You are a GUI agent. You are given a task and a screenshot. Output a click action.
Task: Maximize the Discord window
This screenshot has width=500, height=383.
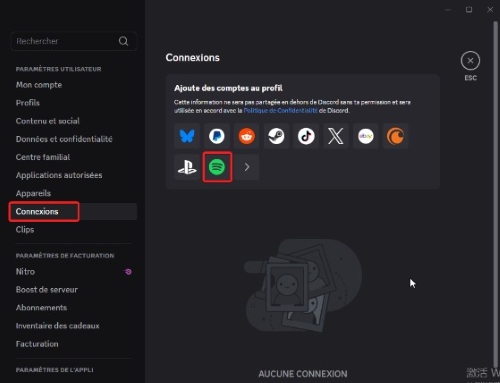[469, 10]
